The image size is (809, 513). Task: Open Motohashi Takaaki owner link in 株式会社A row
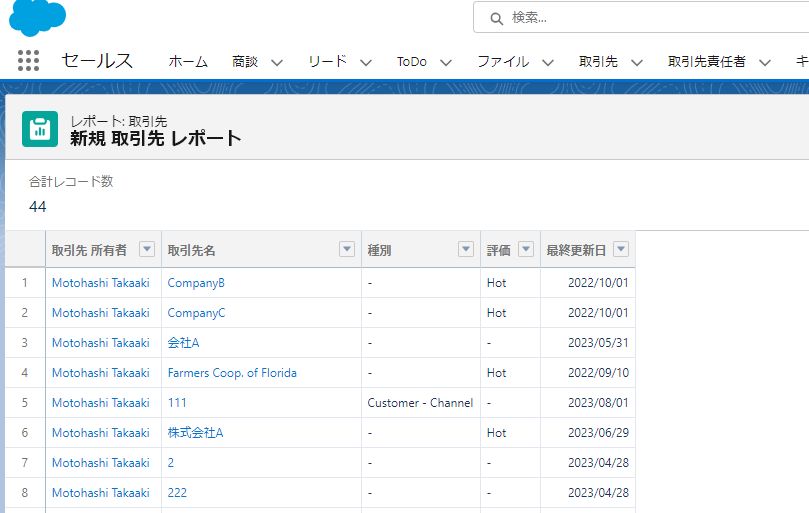click(x=101, y=432)
